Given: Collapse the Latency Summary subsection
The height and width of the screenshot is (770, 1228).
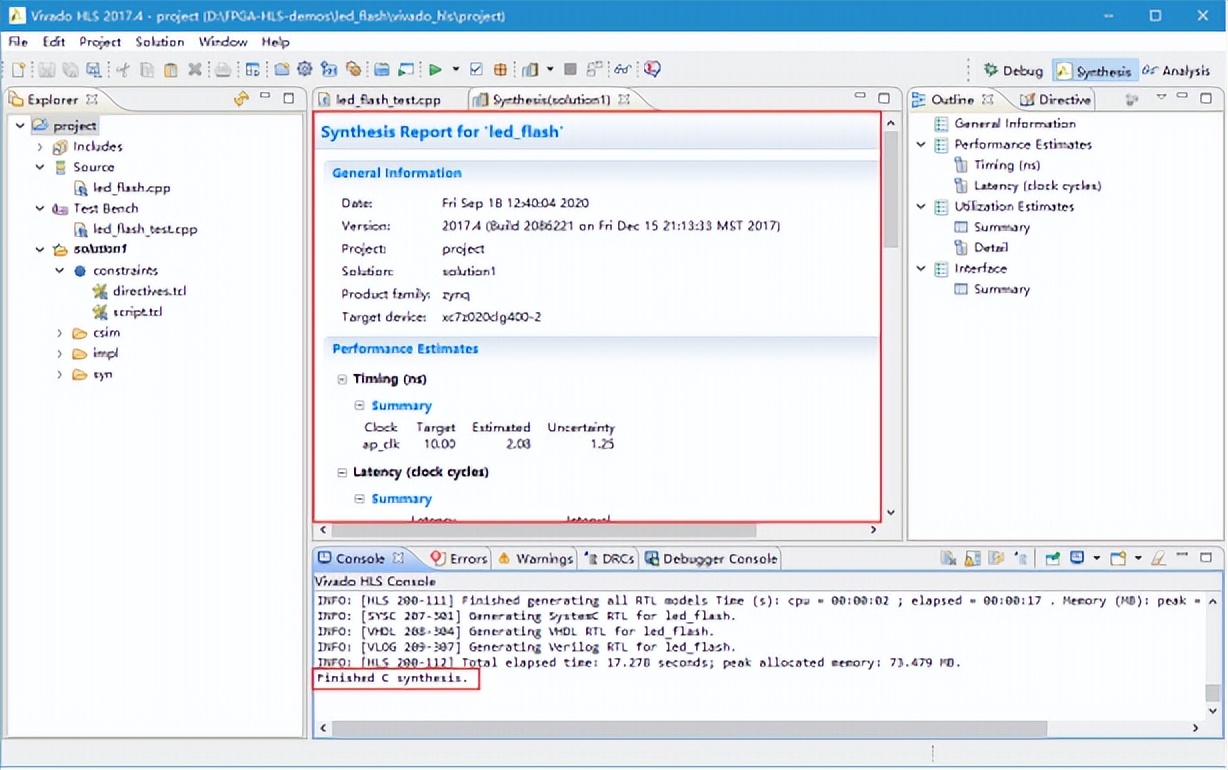Looking at the screenshot, I should pyautogui.click(x=360, y=499).
